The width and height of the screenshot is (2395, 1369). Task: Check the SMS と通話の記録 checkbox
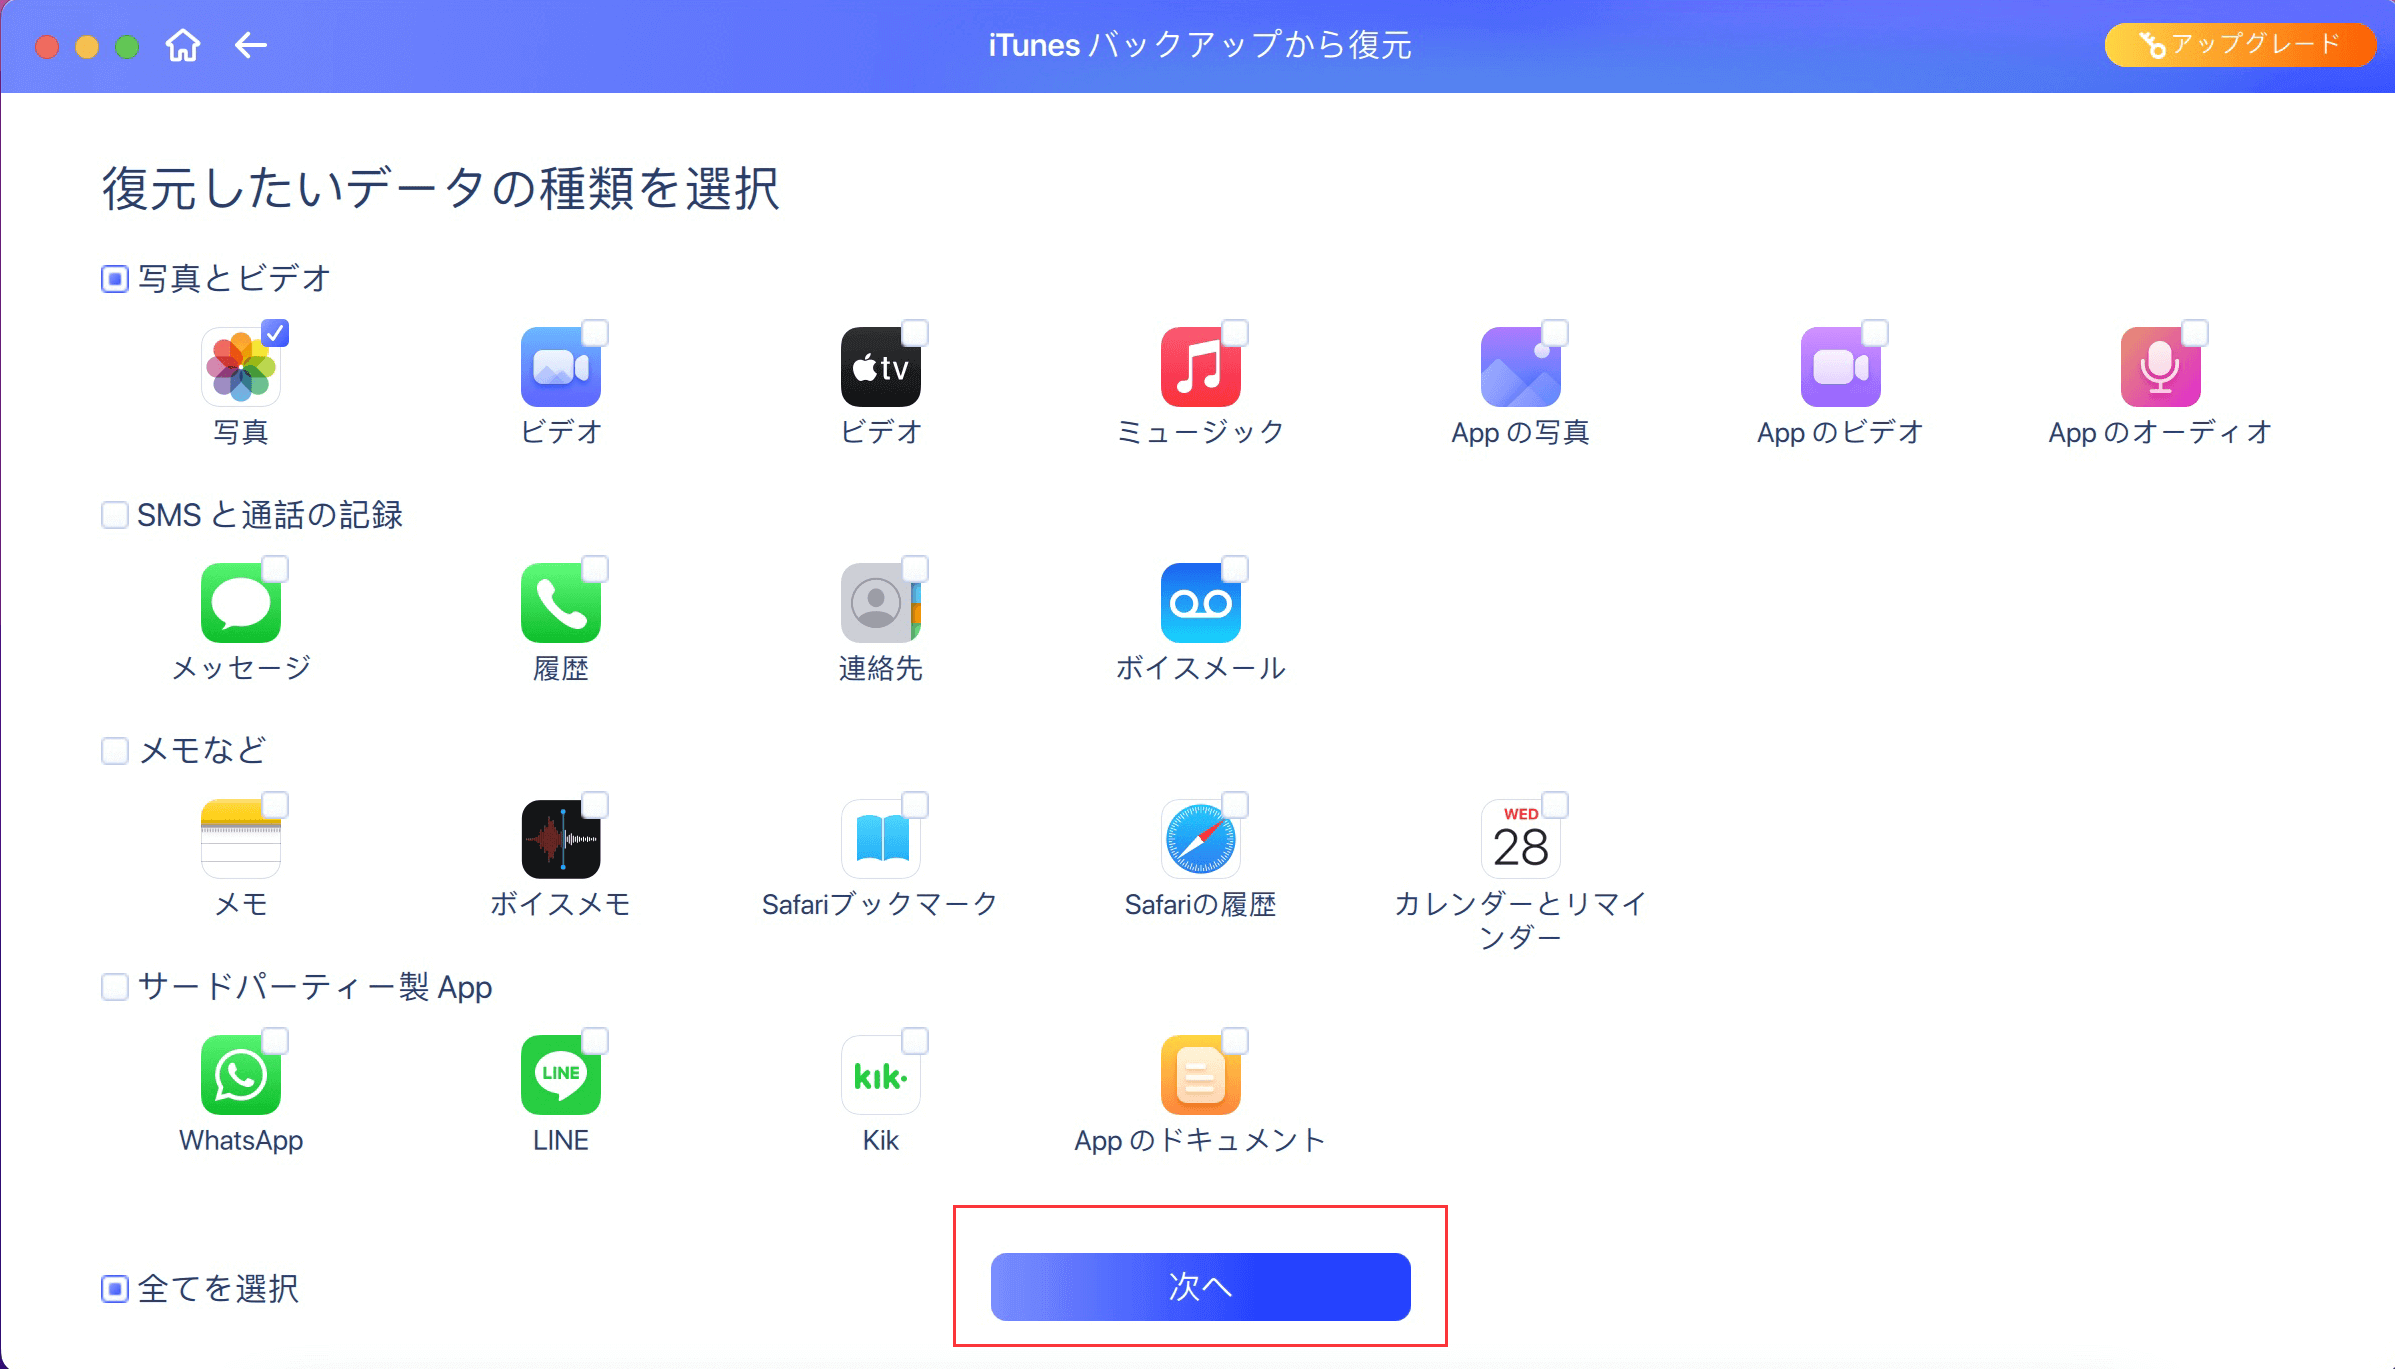coord(115,515)
